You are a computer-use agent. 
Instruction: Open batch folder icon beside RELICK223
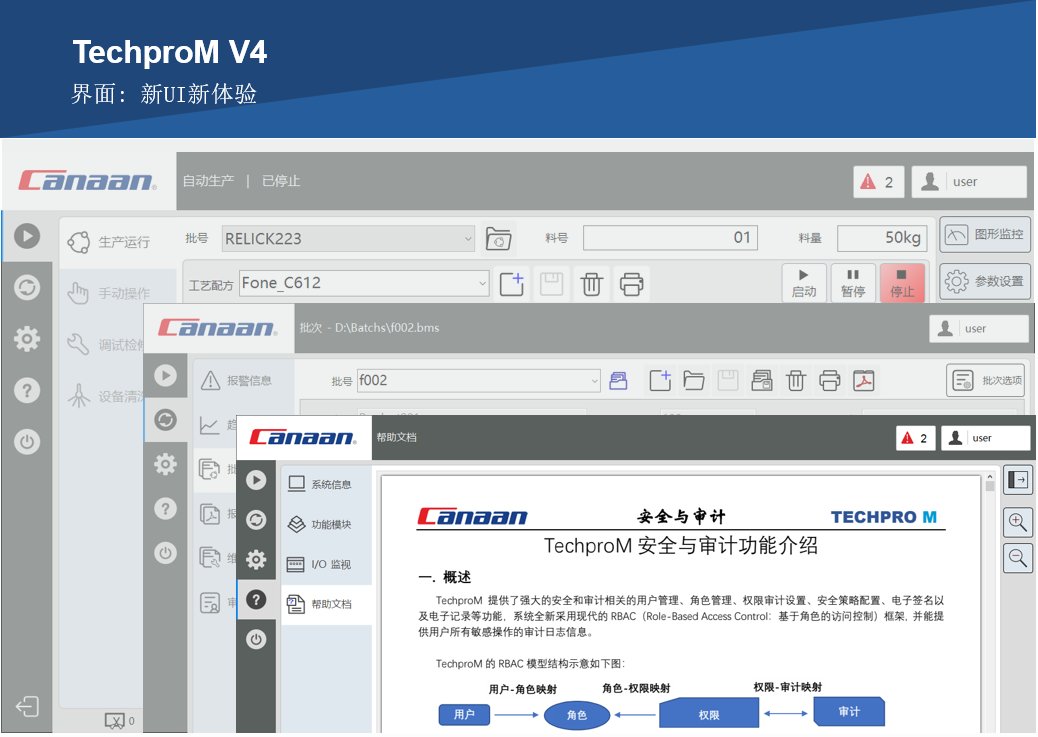pos(498,238)
